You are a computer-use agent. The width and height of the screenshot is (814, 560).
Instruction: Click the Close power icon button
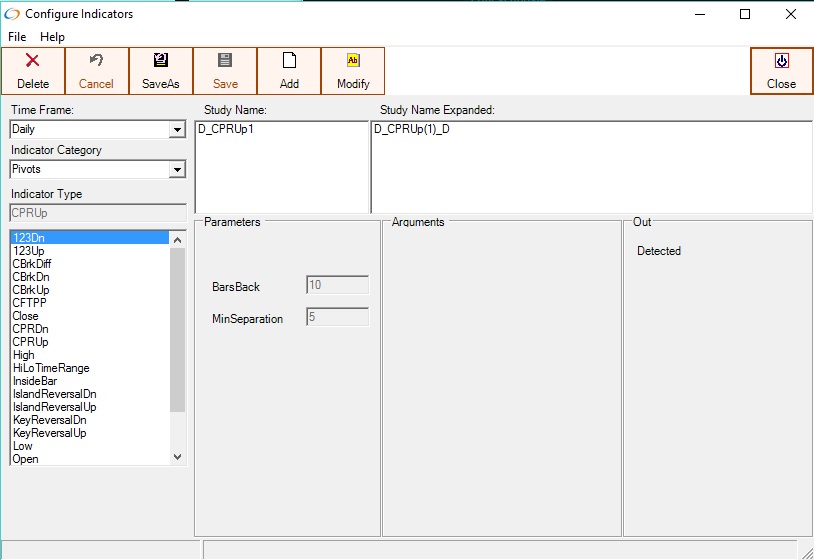pyautogui.click(x=781, y=61)
